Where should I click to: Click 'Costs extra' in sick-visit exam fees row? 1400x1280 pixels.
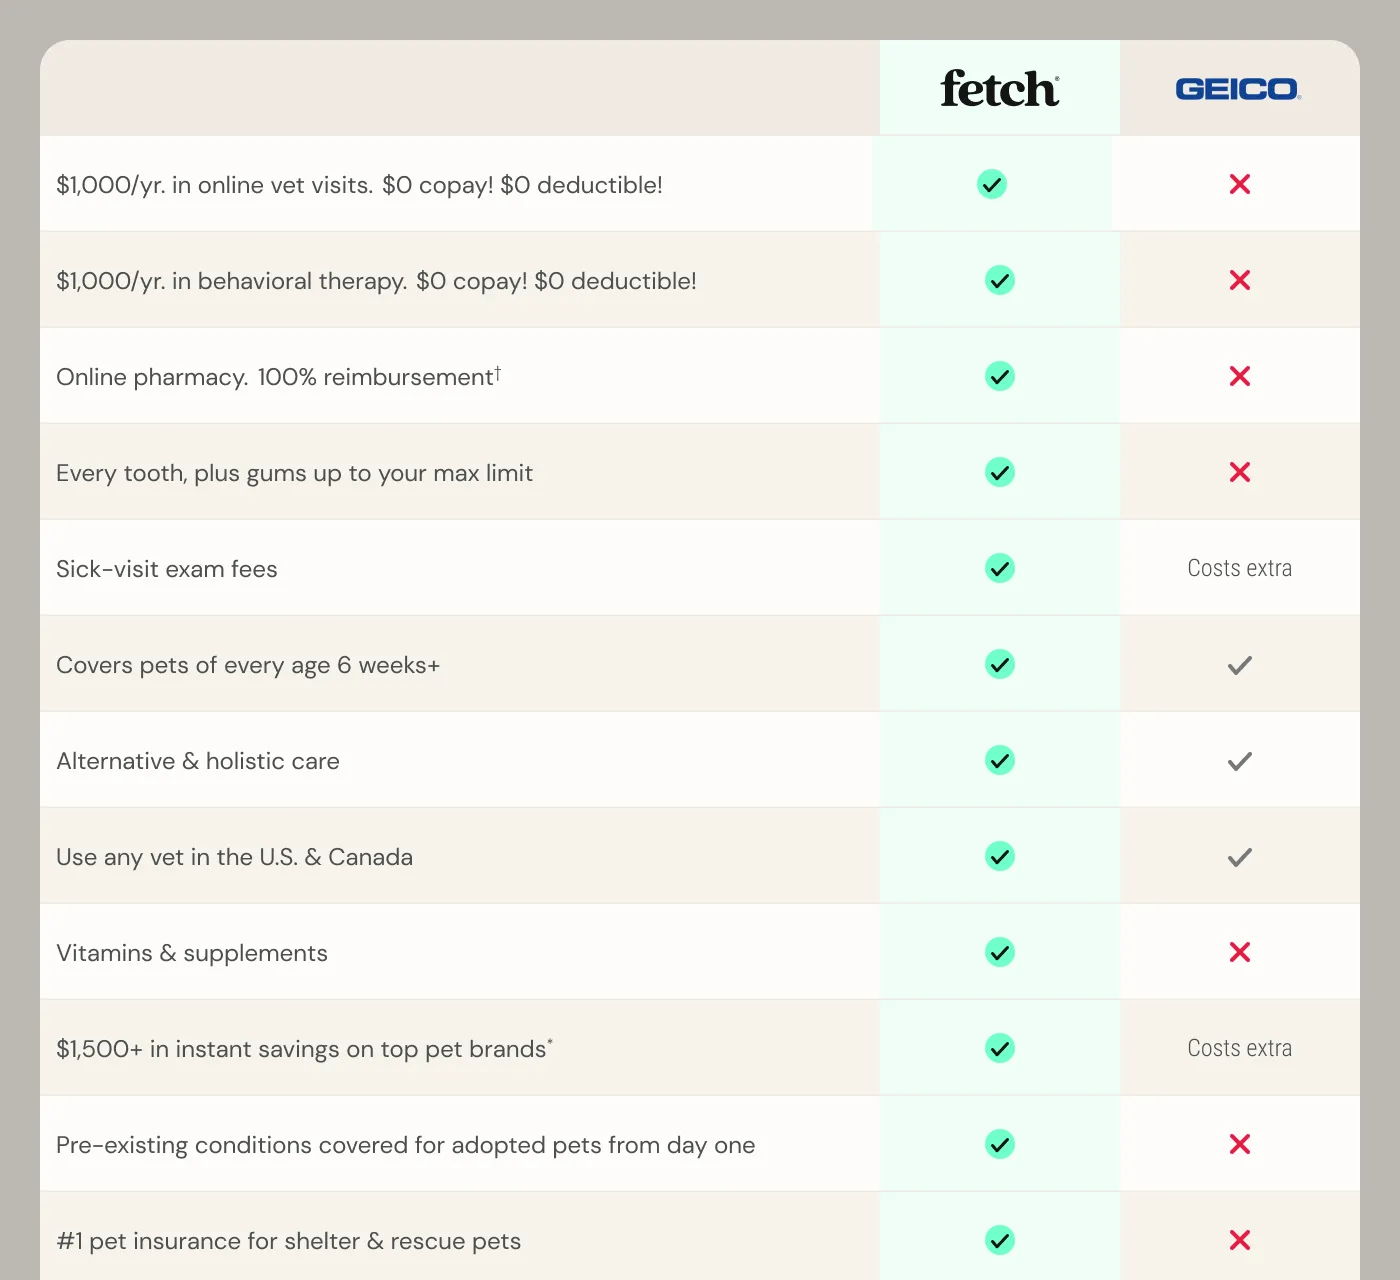pyautogui.click(x=1240, y=568)
